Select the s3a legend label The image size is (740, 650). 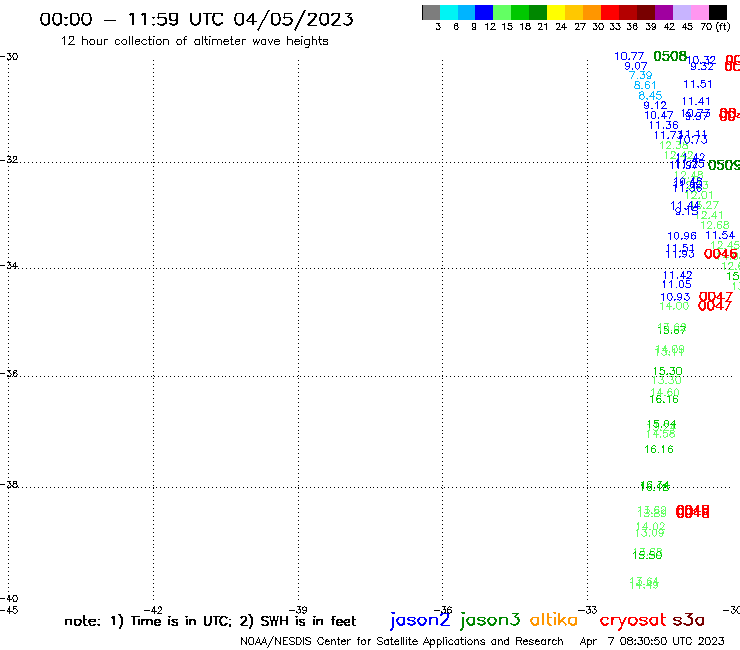(x=688, y=620)
